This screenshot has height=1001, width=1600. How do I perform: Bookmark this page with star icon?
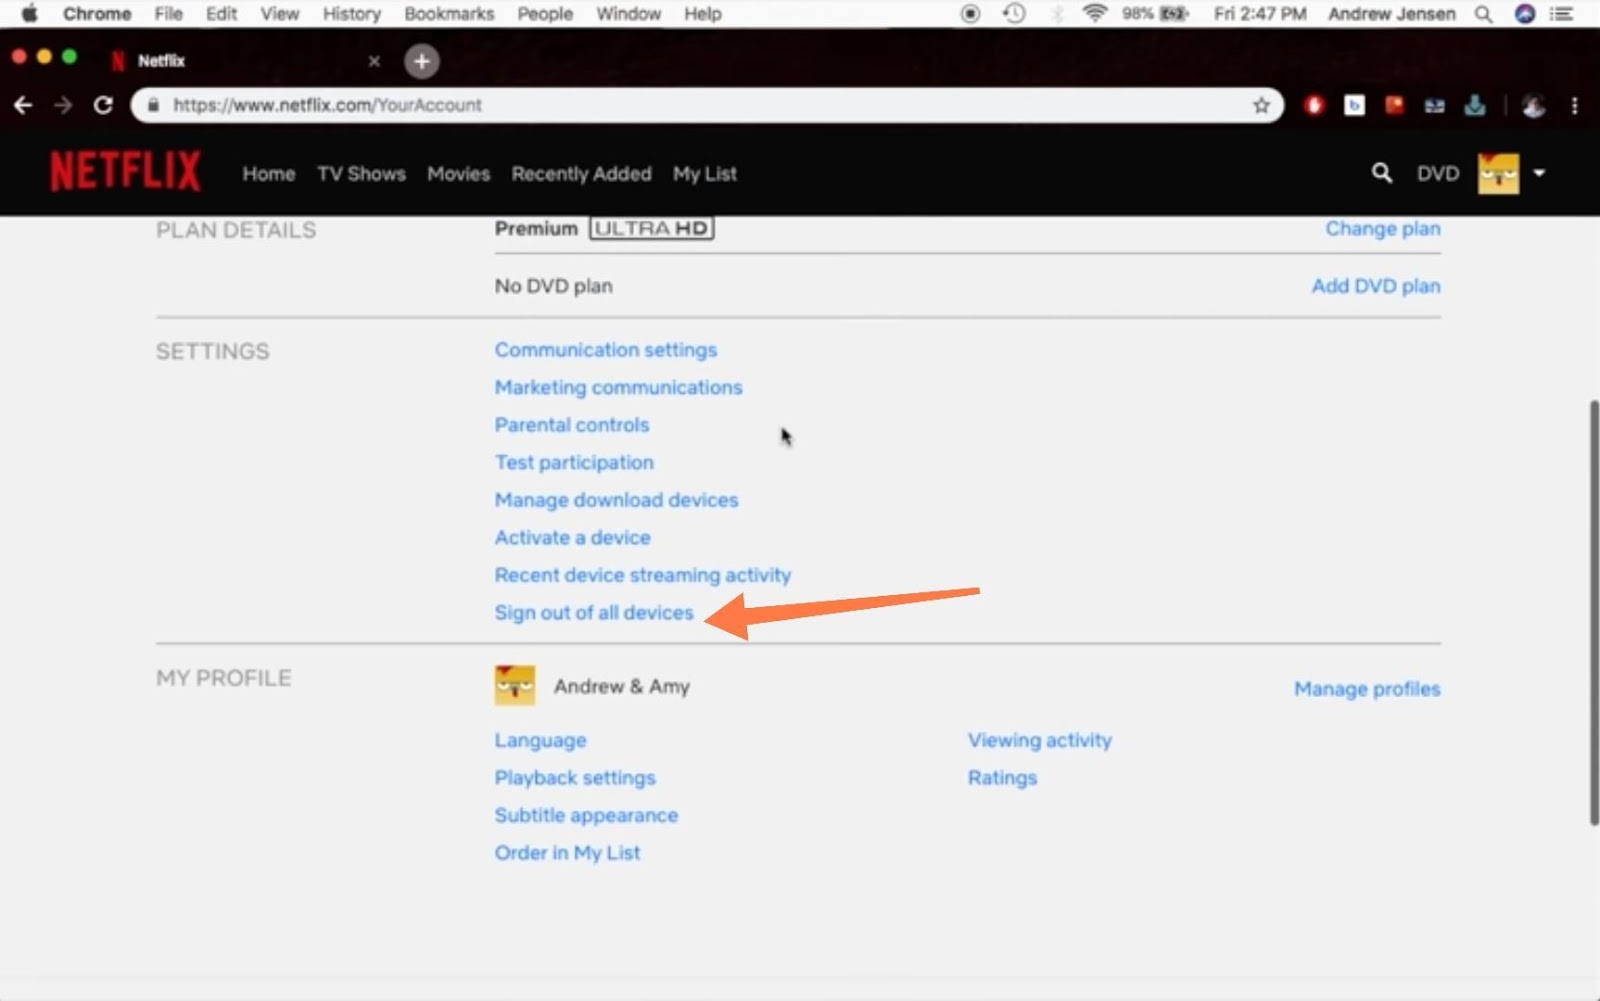1261,105
